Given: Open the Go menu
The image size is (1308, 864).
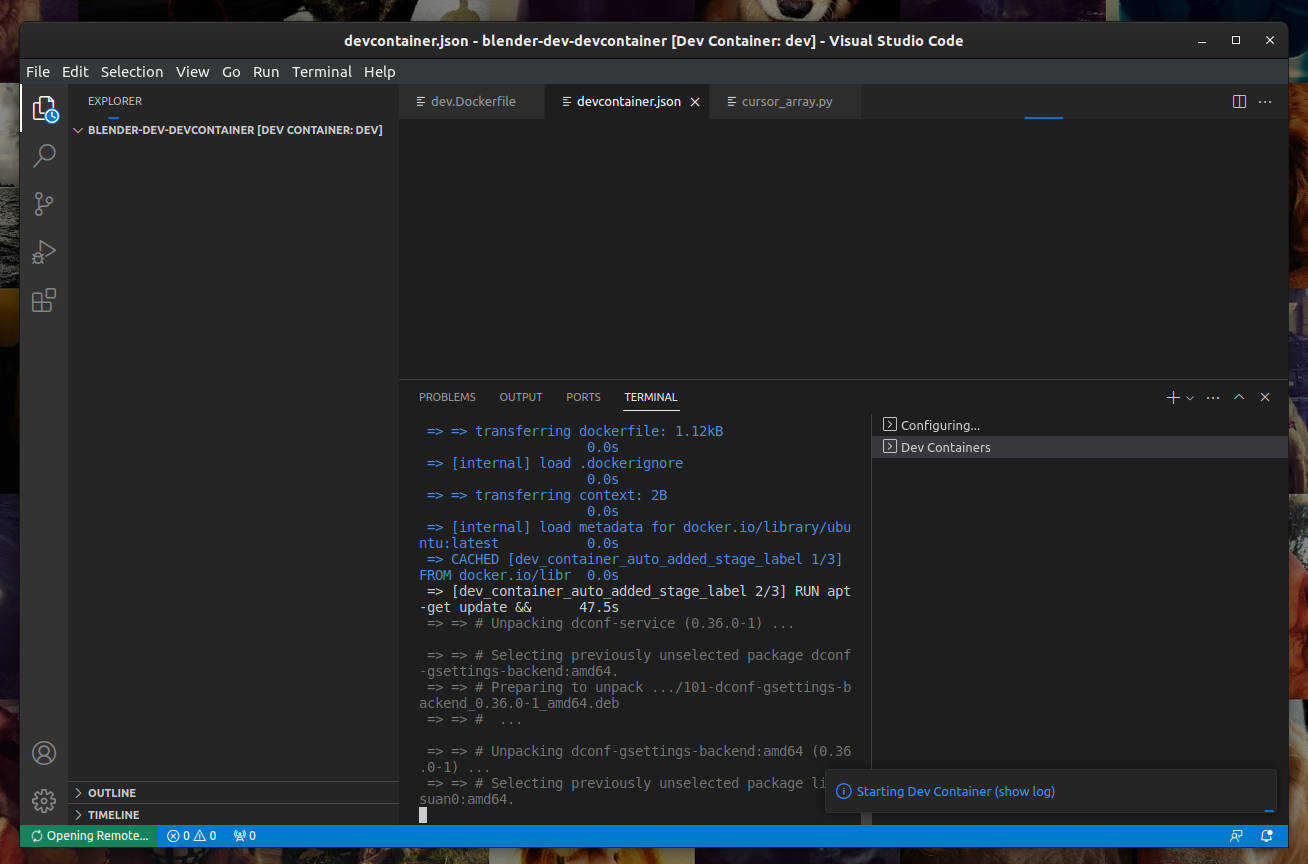Looking at the screenshot, I should pyautogui.click(x=231, y=72).
